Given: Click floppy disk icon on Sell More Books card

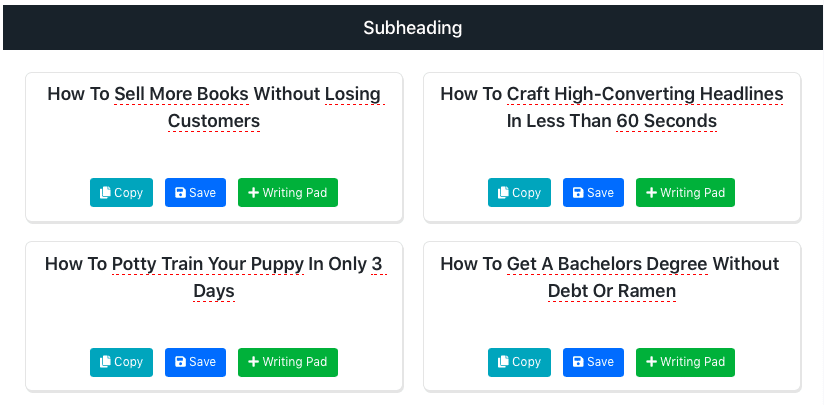Looking at the screenshot, I should 180,193.
